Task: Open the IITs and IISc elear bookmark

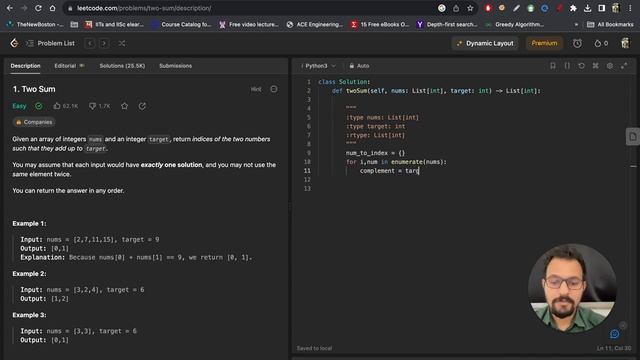Action: (114, 24)
